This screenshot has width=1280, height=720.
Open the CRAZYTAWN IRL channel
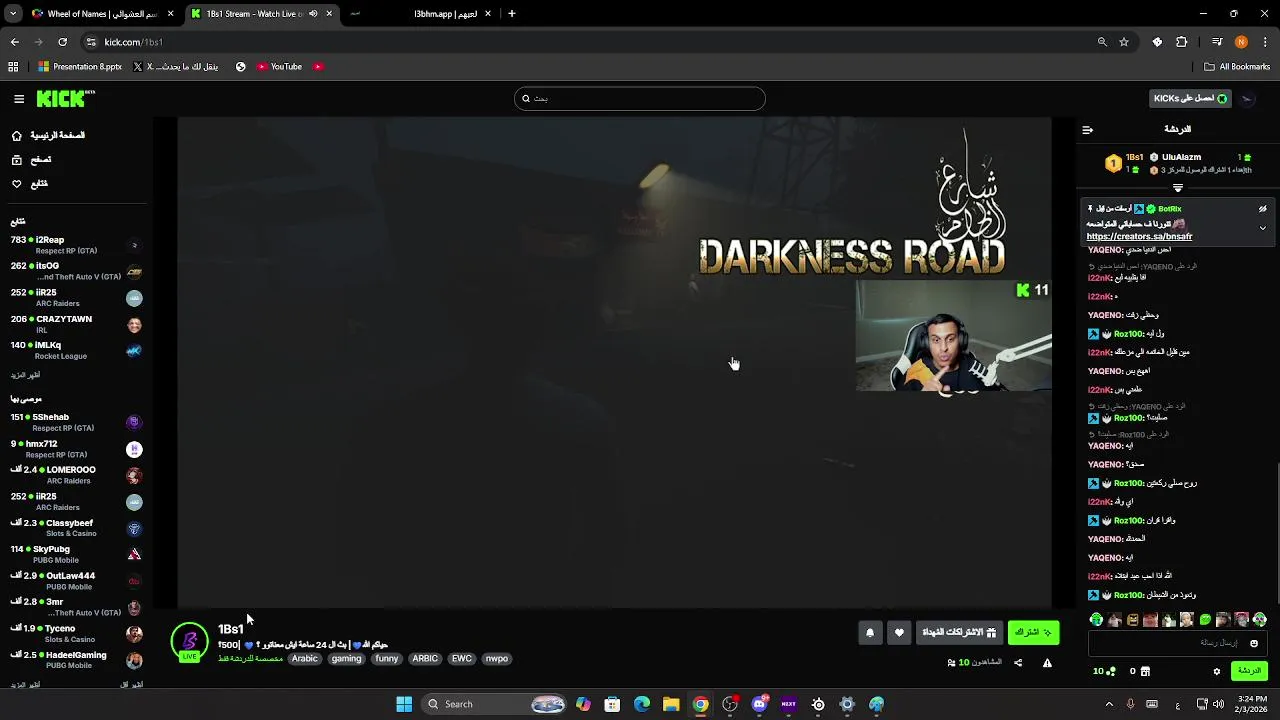pyautogui.click(x=75, y=324)
